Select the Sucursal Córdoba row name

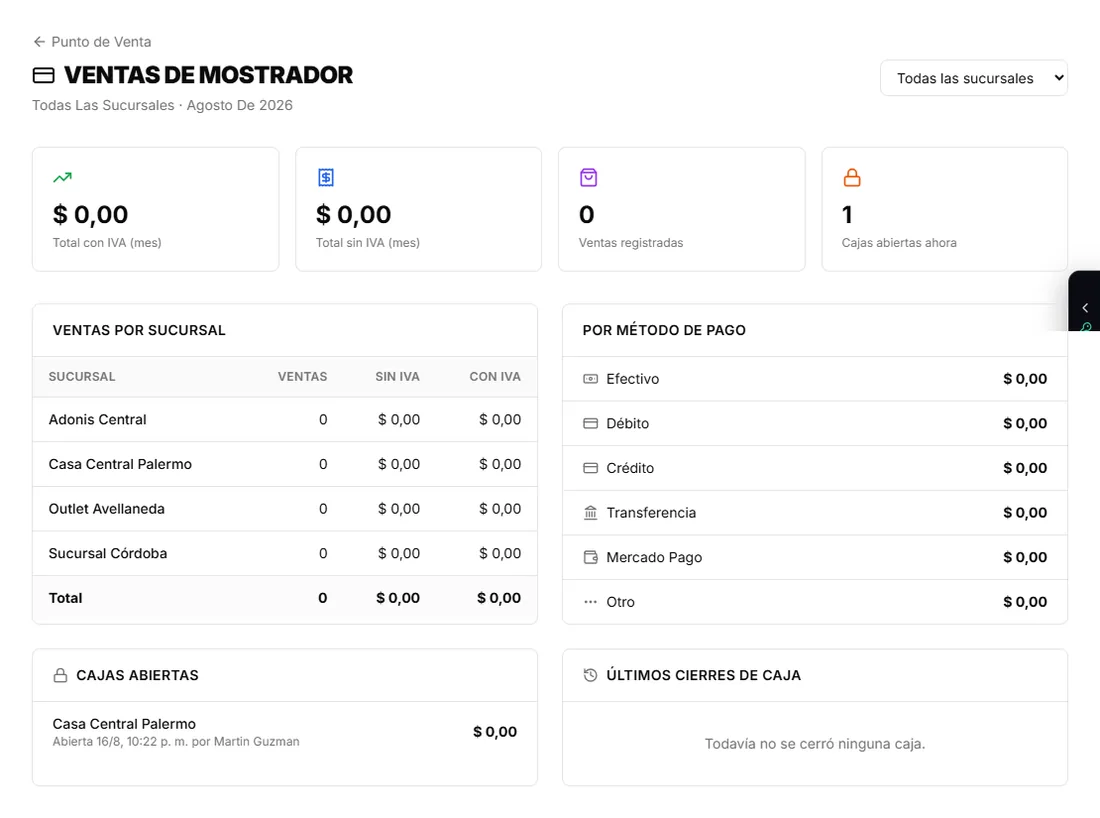[108, 554]
